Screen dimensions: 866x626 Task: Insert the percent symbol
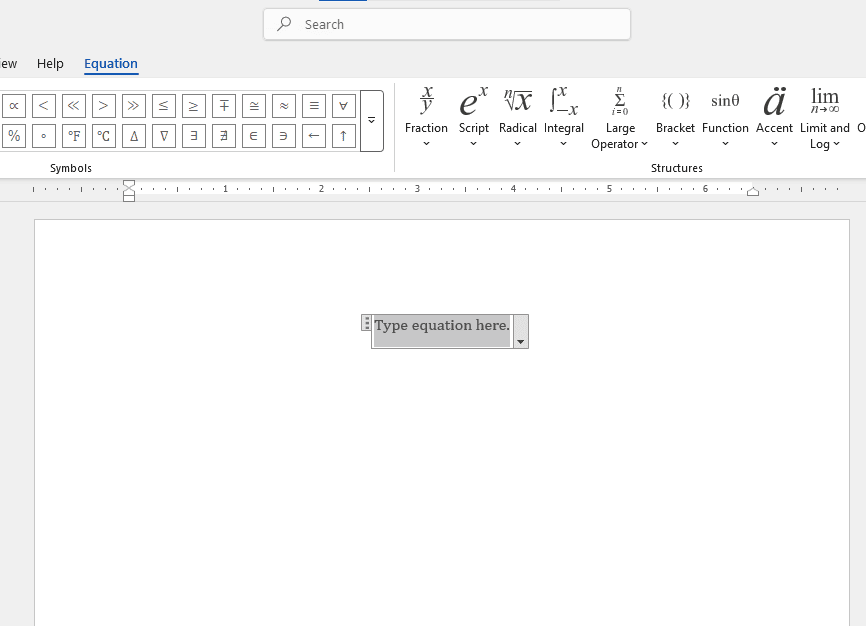(14, 136)
